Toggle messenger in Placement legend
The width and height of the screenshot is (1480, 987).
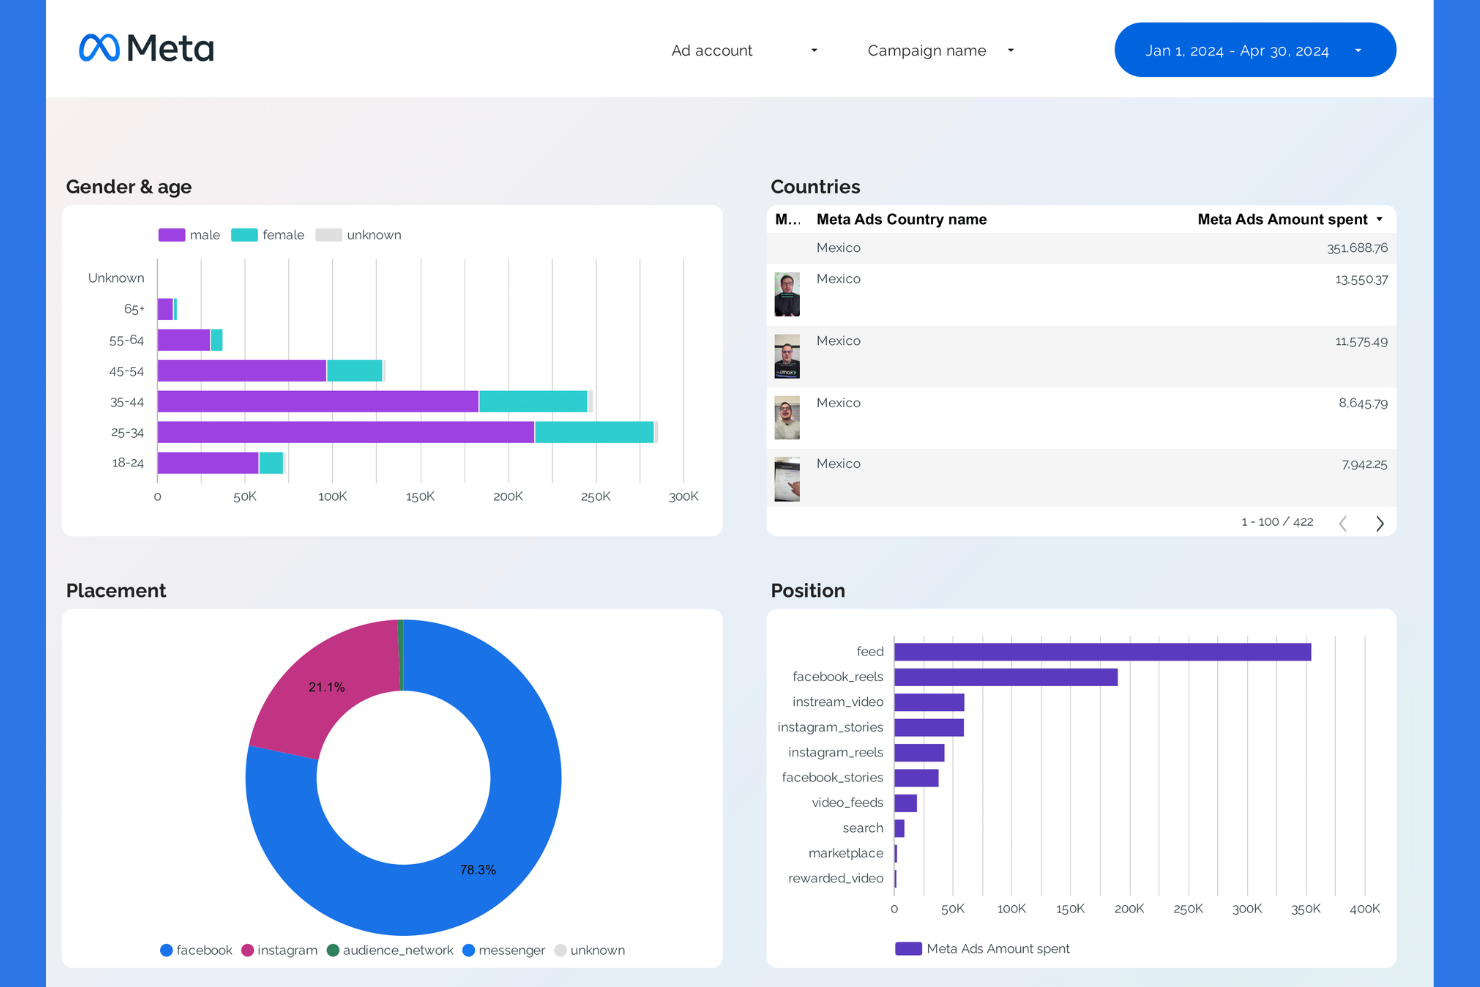(x=504, y=950)
